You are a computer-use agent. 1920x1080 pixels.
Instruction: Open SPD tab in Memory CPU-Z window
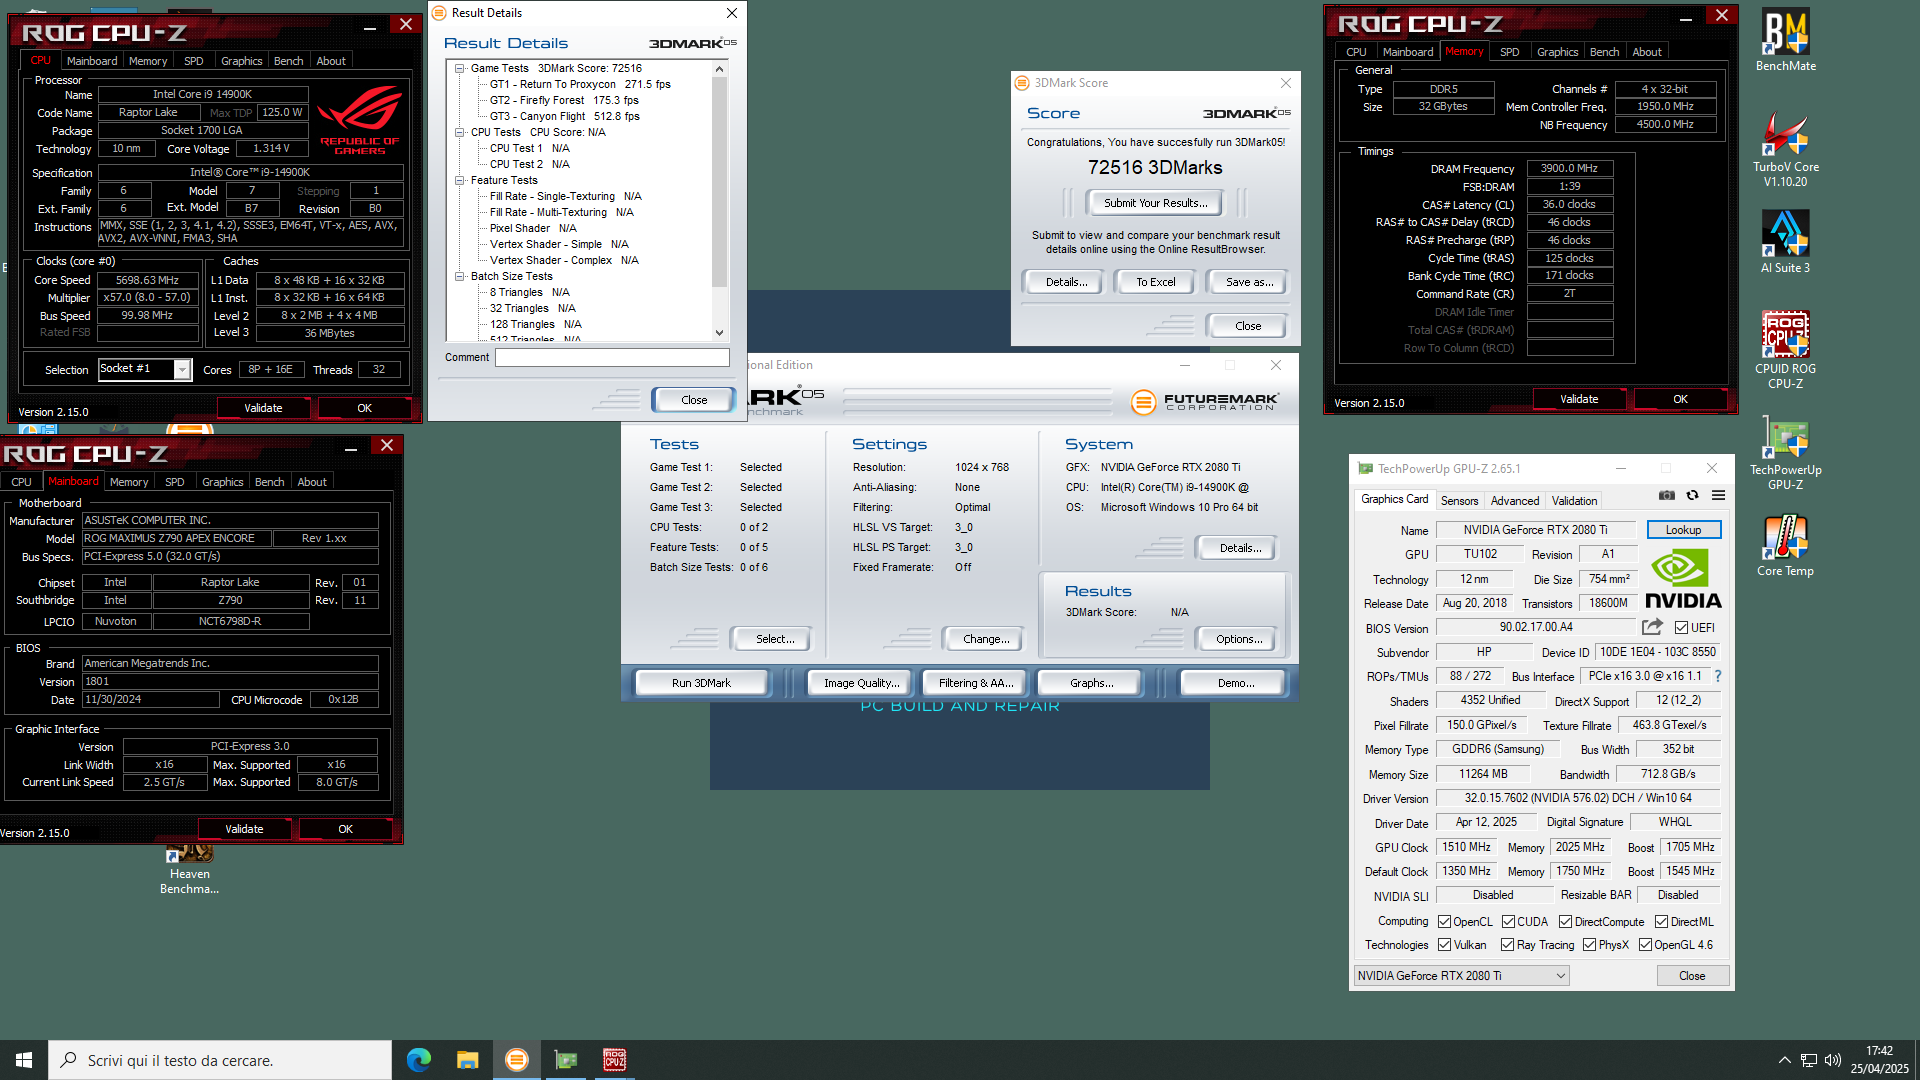(1509, 52)
